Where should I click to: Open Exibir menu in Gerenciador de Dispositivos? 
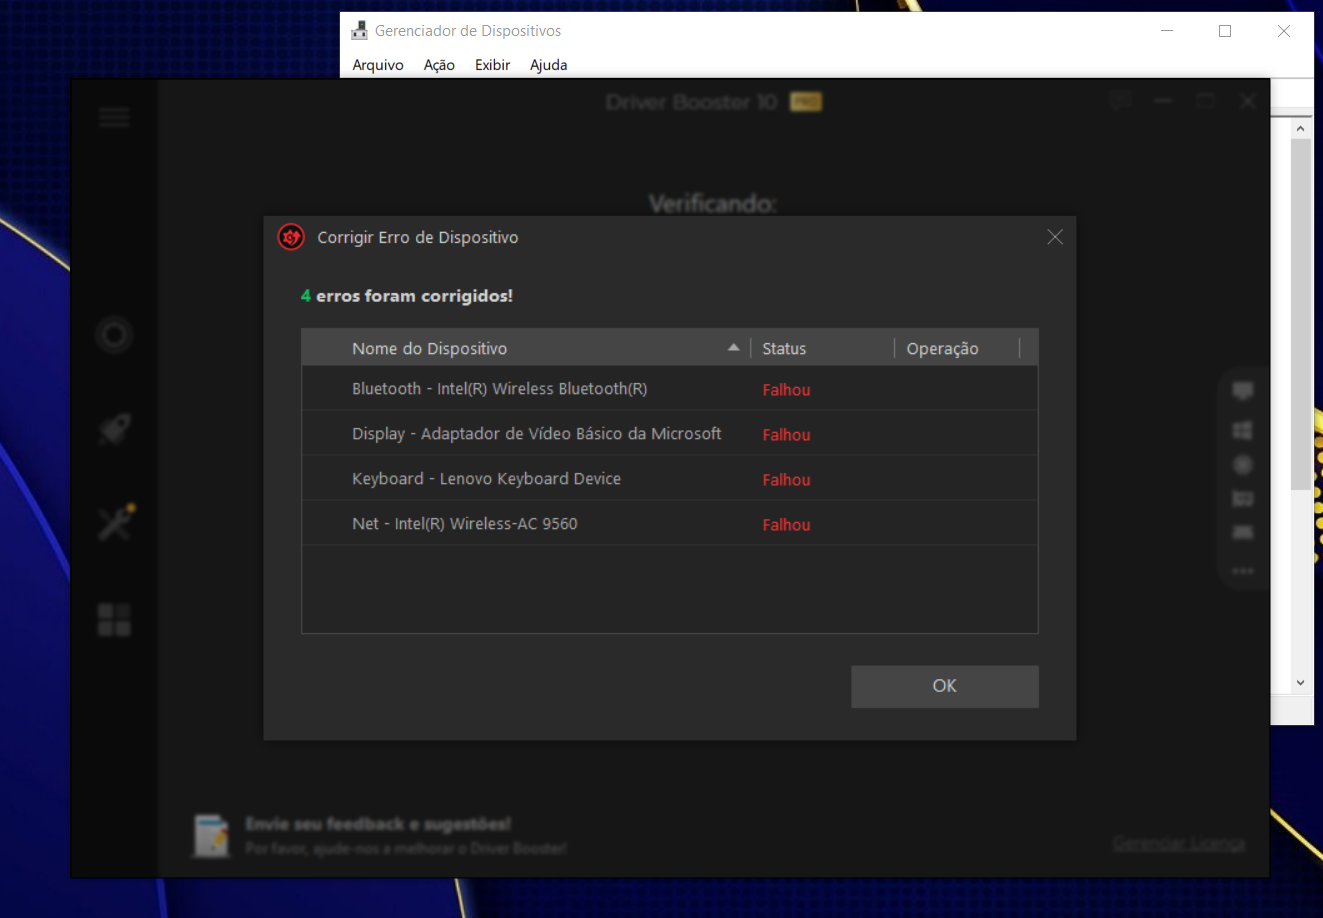tap(492, 65)
